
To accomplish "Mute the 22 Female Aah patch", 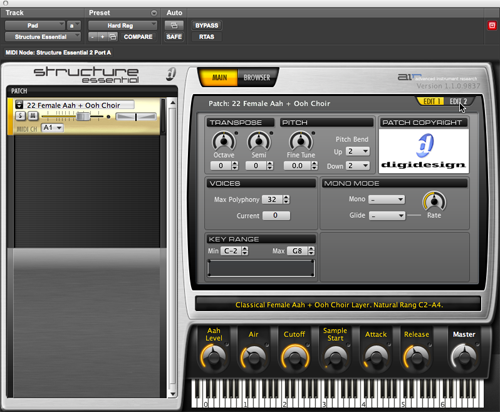I will (33, 116).
